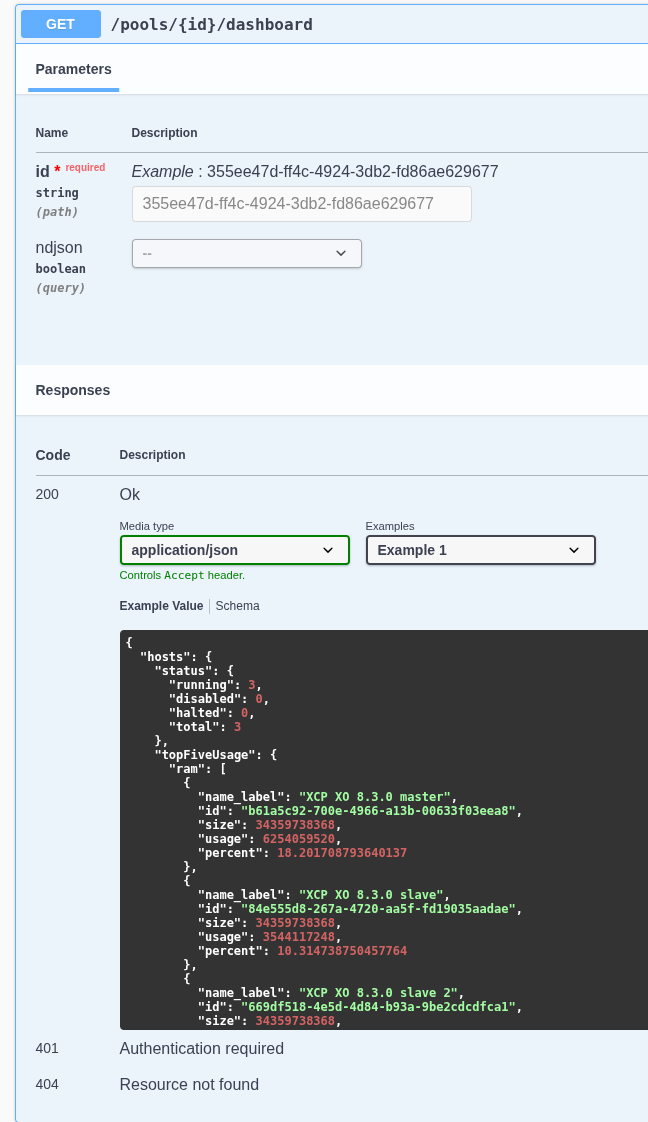Click the blue GET method badge
Viewport: 648px width, 1122px height.
click(x=61, y=24)
